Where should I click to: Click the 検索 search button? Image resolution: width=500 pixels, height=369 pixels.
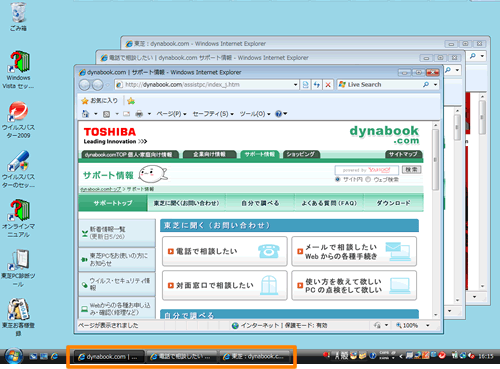[411, 170]
